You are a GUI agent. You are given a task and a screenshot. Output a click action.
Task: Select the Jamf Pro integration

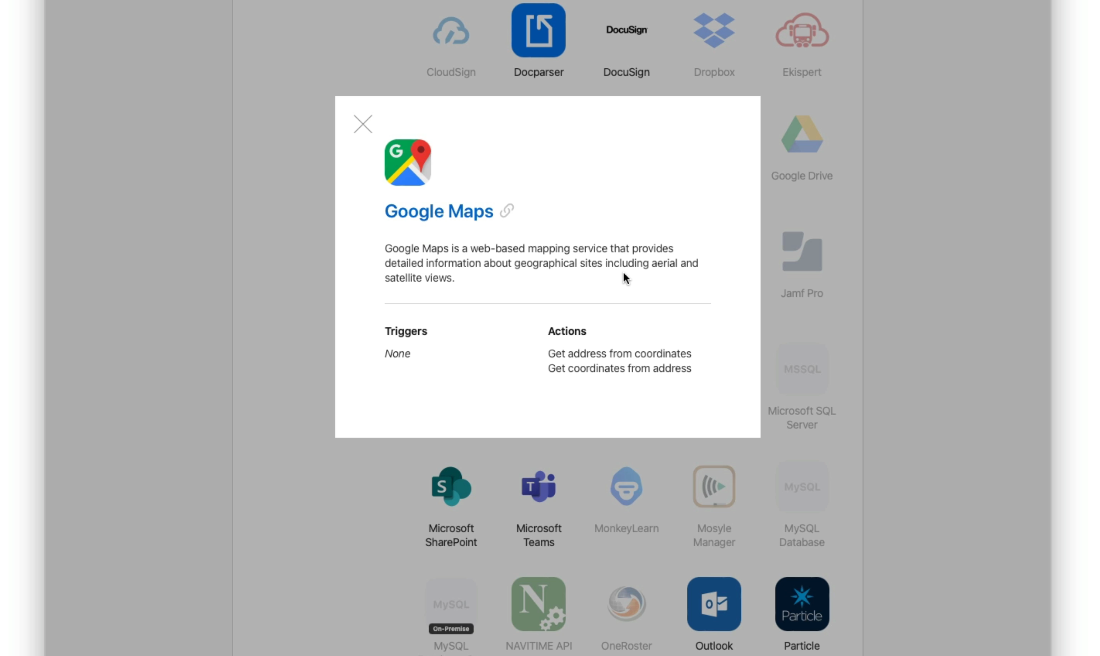(x=802, y=252)
